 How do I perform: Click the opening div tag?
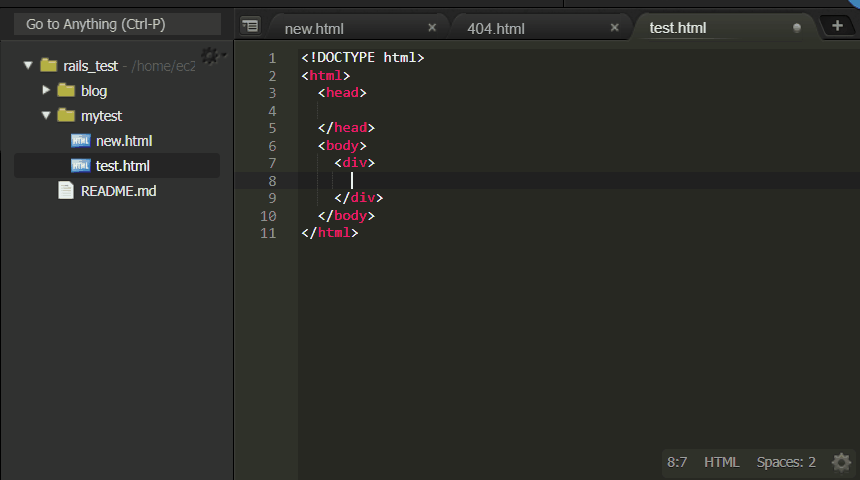[x=355, y=163]
